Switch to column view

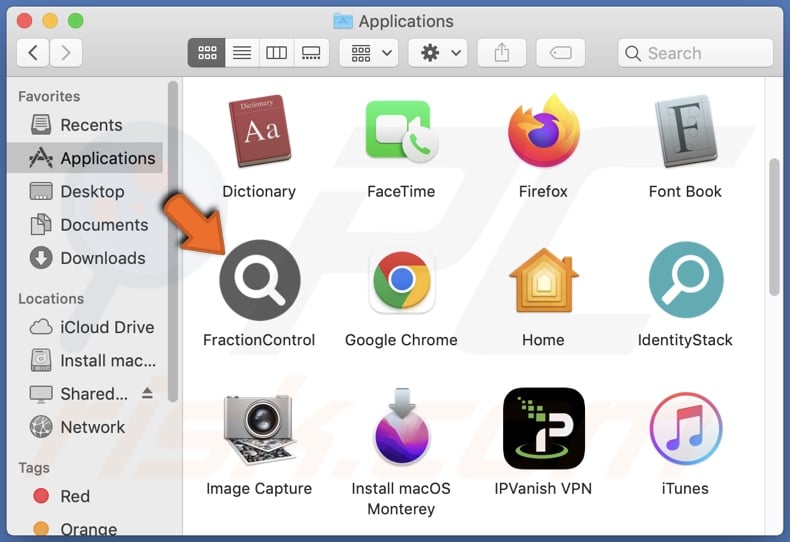[x=276, y=53]
